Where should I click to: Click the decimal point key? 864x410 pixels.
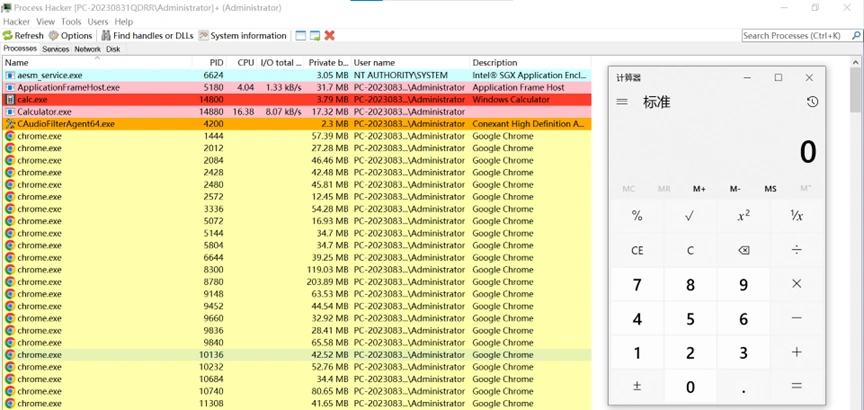743,386
